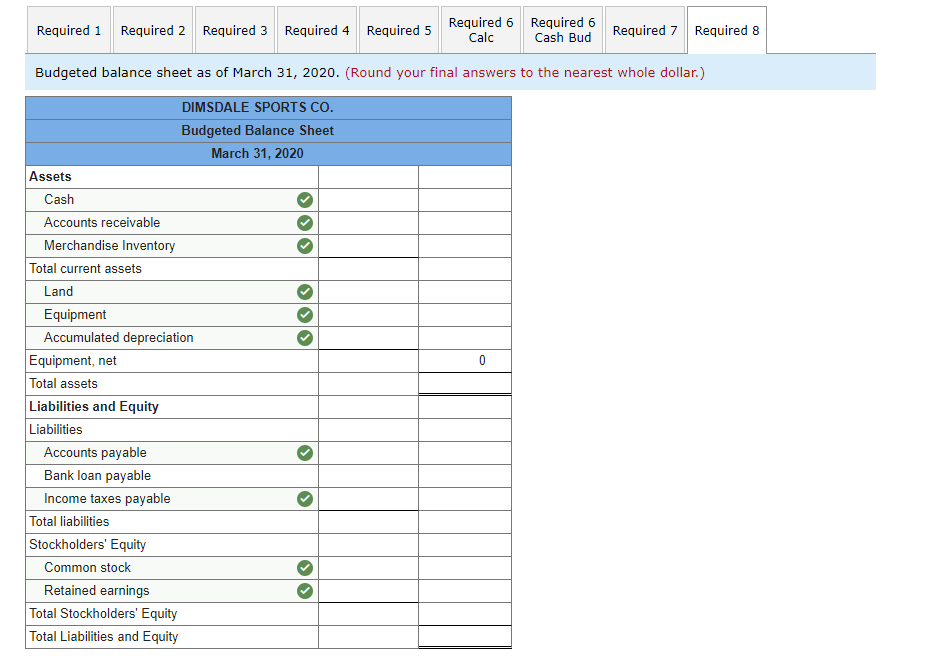This screenshot has height=658, width=937.
Task: Click the Retained earnings amount input cell
Action: pos(368,591)
